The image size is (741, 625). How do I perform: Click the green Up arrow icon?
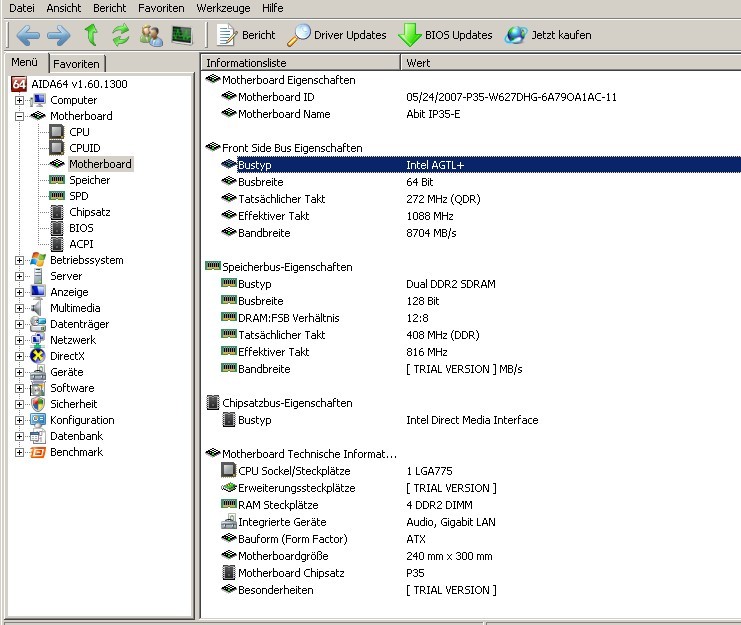91,35
